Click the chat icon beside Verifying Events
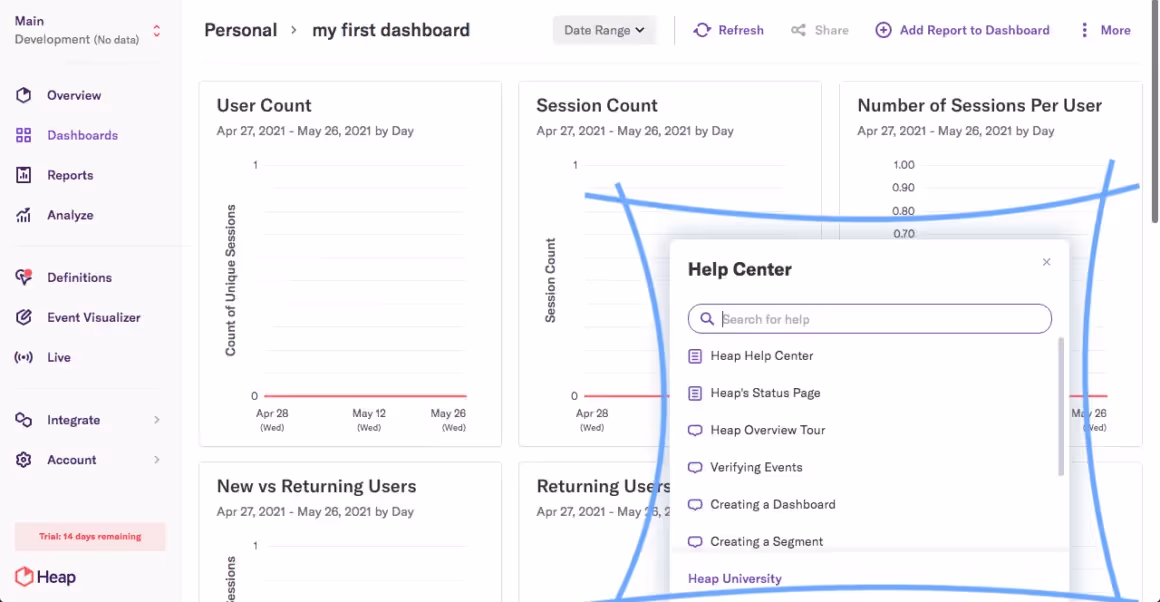Image resolution: width=1160 pixels, height=602 pixels. pyautogui.click(x=695, y=467)
